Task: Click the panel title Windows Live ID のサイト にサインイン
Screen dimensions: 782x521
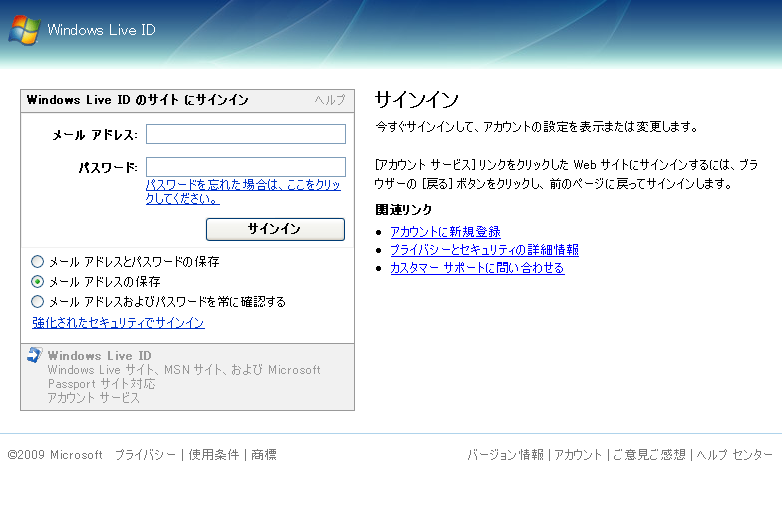Action: tap(138, 100)
